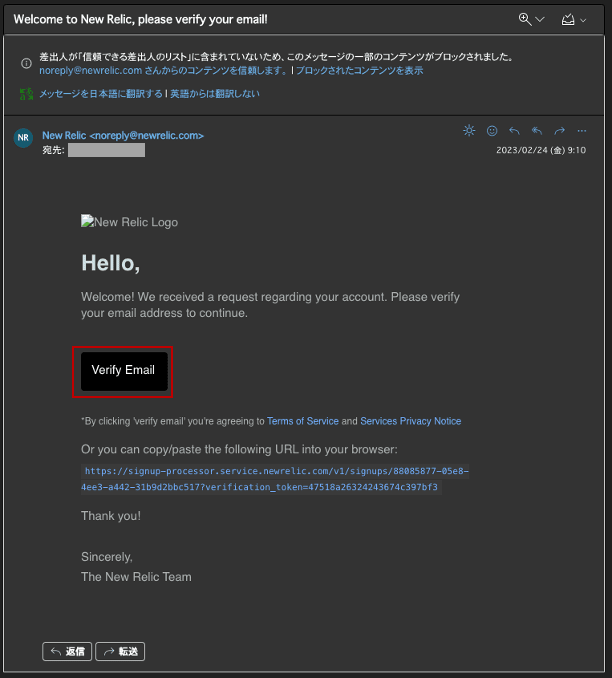Click the reply-all double arrow icon
The image size is (612, 678).
537,131
